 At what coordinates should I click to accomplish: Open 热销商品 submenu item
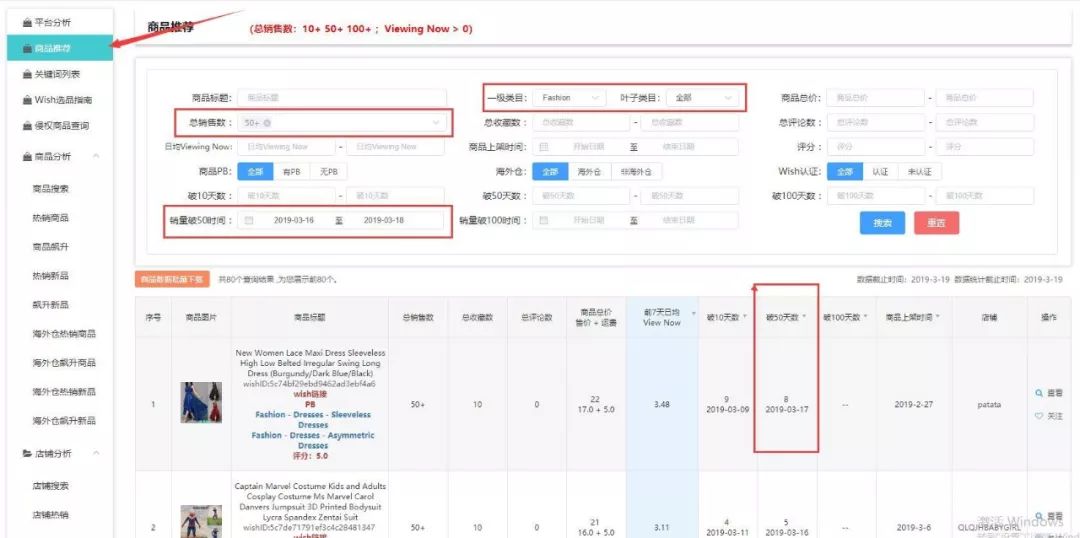[50, 218]
